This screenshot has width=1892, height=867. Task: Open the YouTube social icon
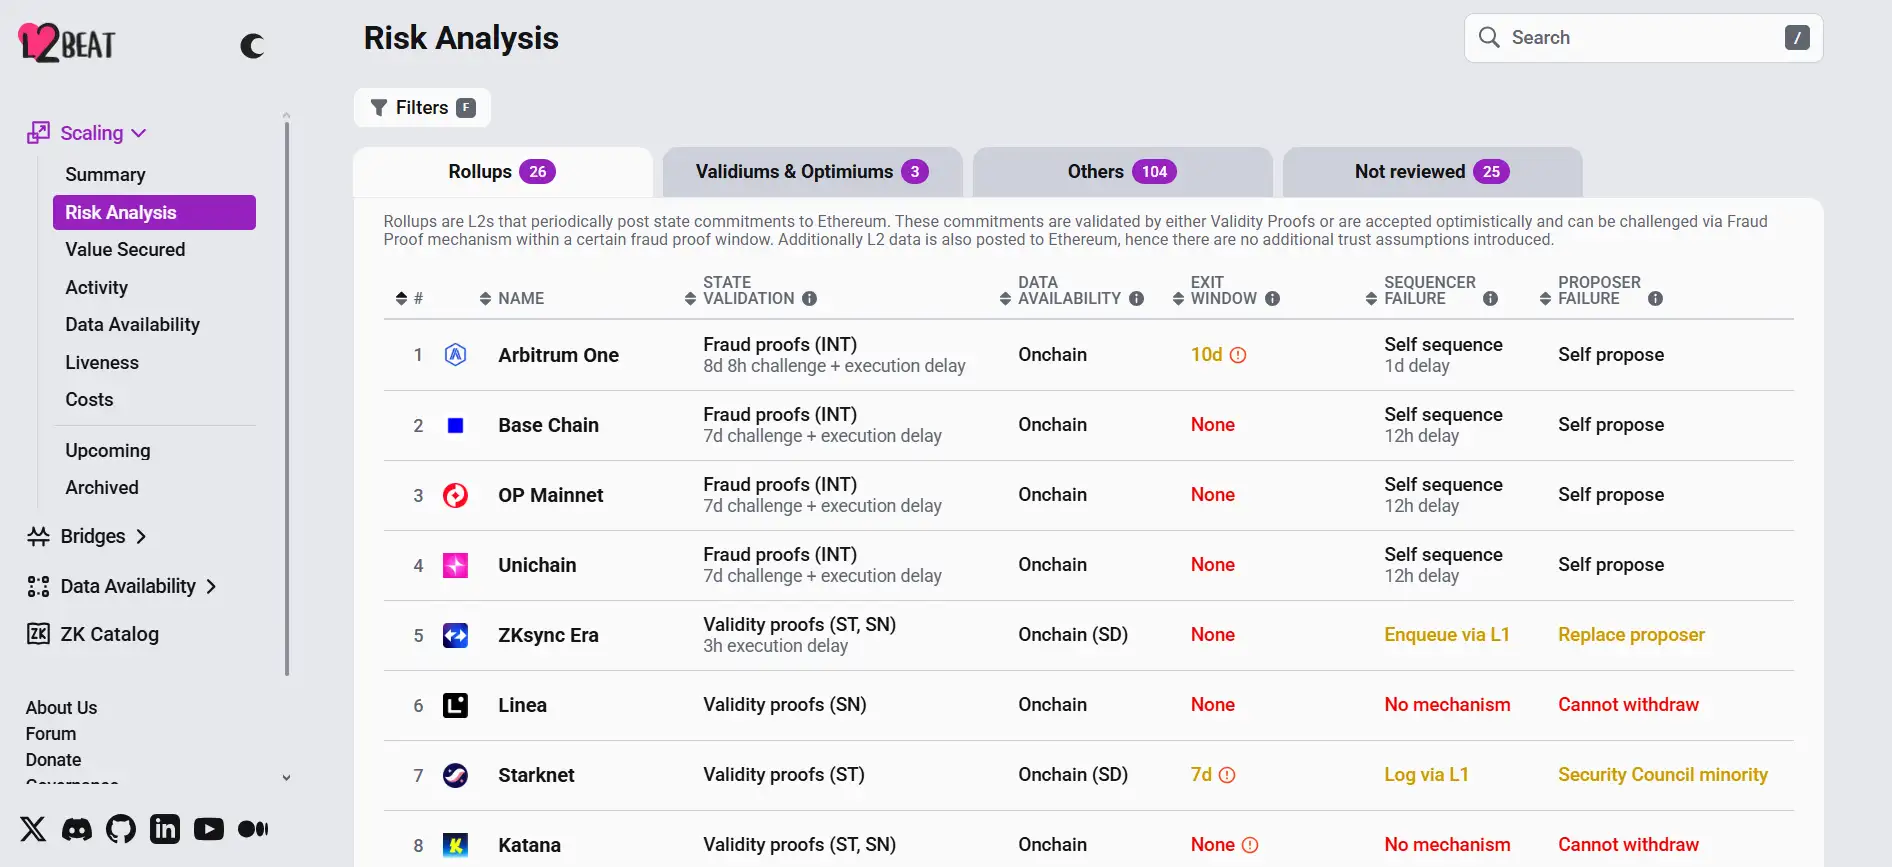click(209, 829)
